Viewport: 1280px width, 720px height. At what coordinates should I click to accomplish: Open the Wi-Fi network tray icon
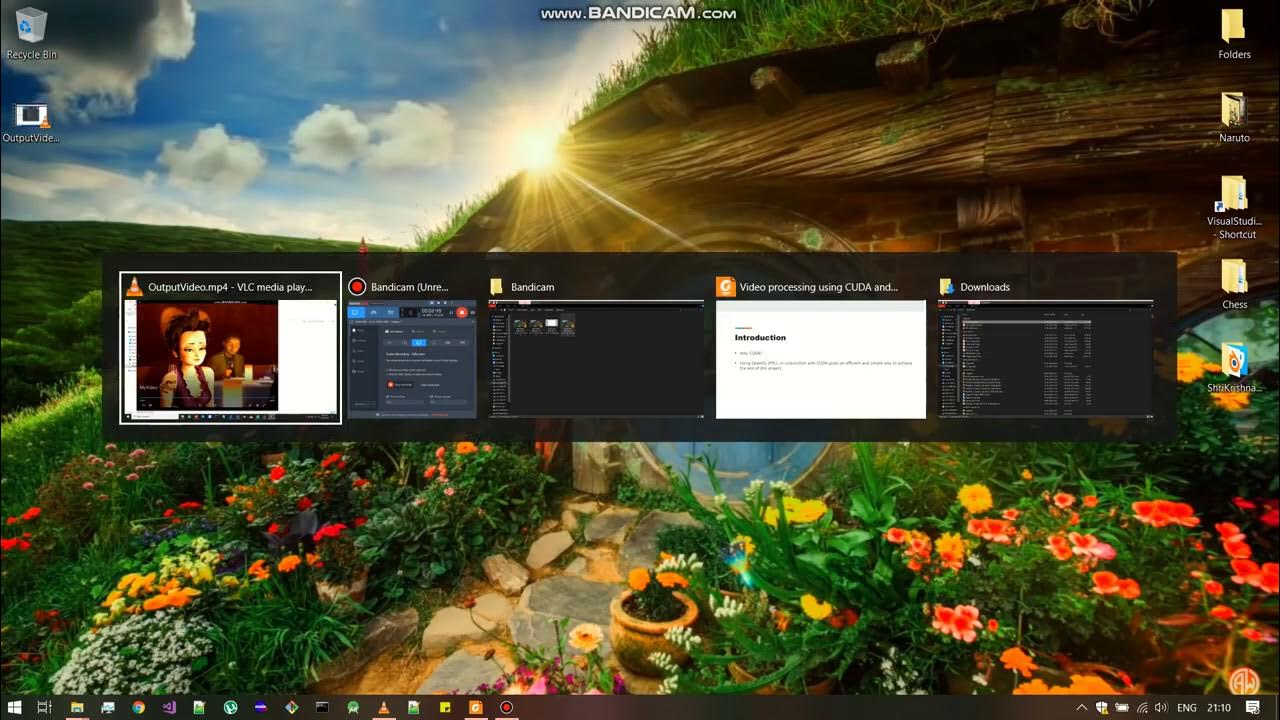pyautogui.click(x=1142, y=707)
